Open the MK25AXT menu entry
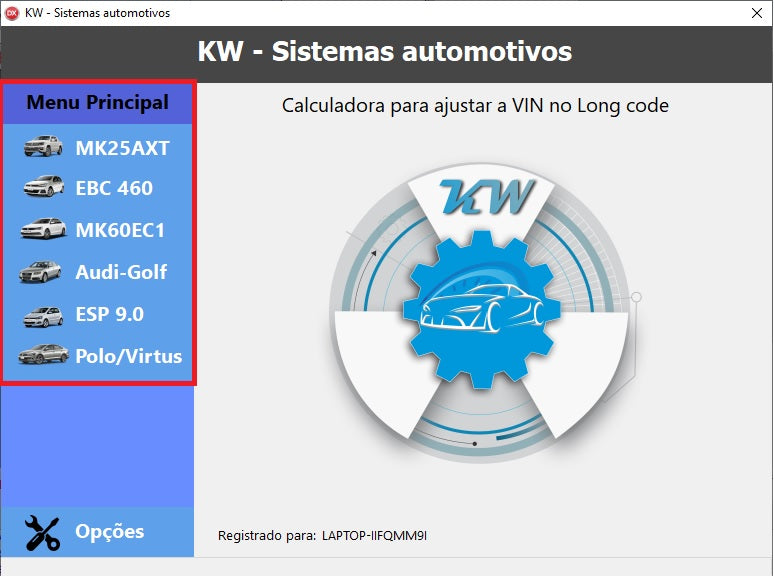This screenshot has width=774, height=581. click(x=122, y=149)
